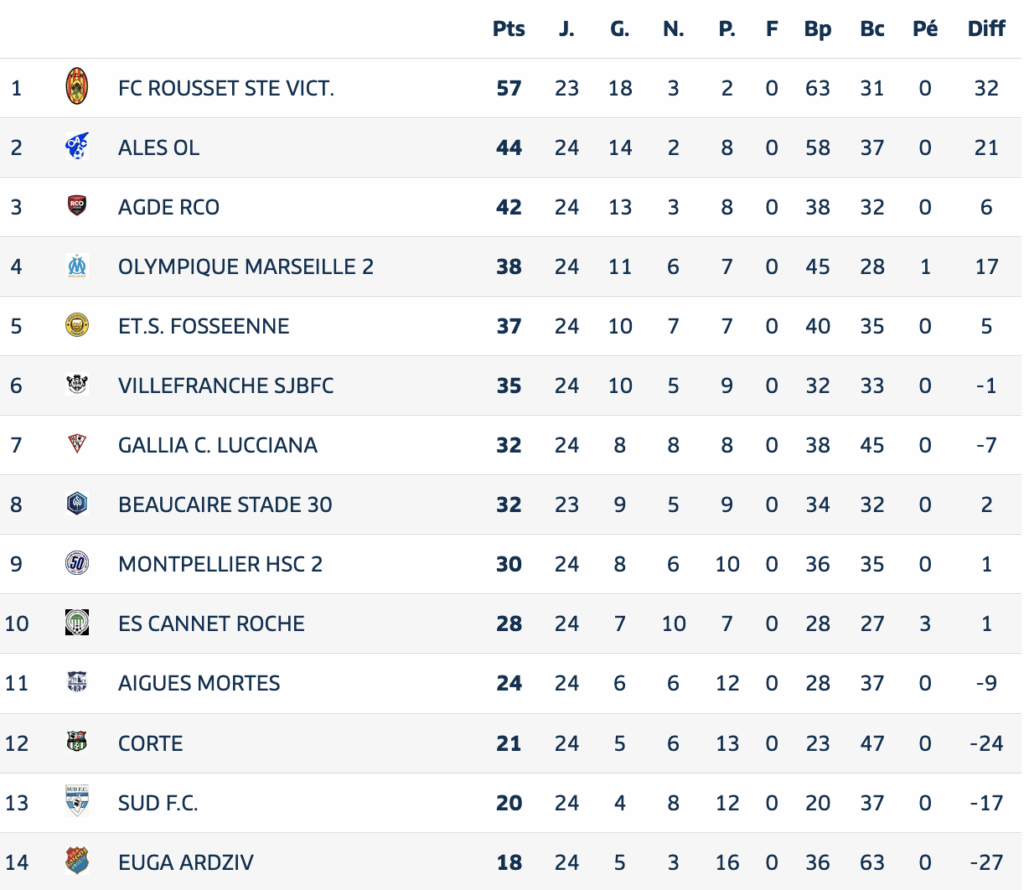1024x890 pixels.
Task: Click the Corte club logo
Action: [x=77, y=742]
